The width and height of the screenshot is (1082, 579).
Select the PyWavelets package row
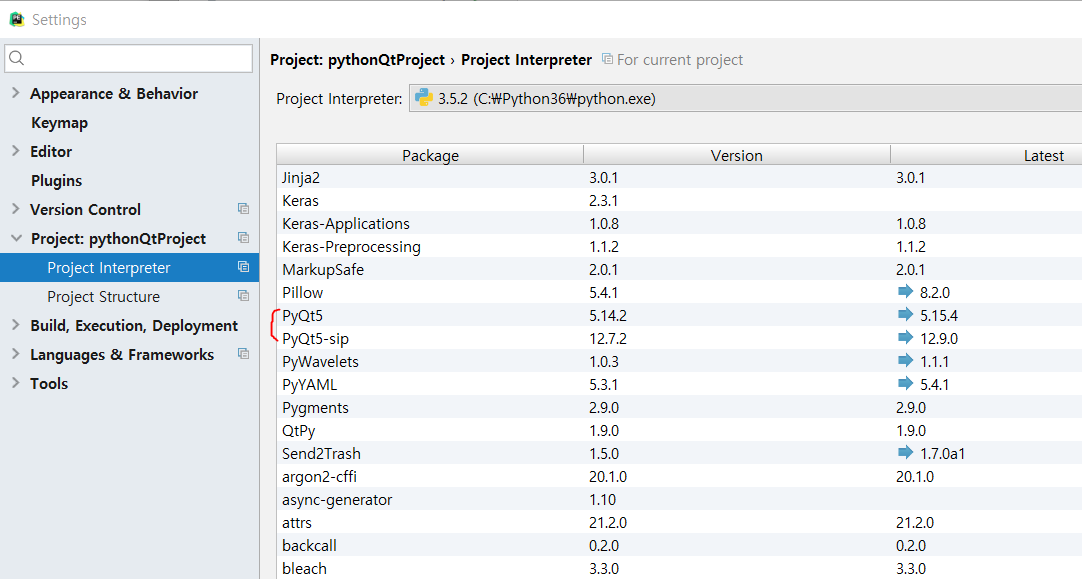pos(679,361)
